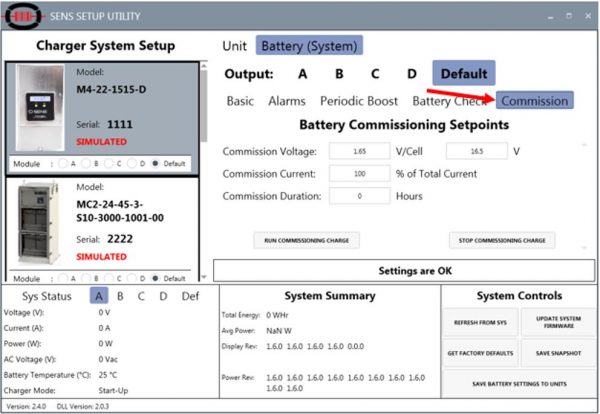Screen dimensions: 600x414
Task: Select Module Default radio for serial 2222
Action: click(155, 278)
